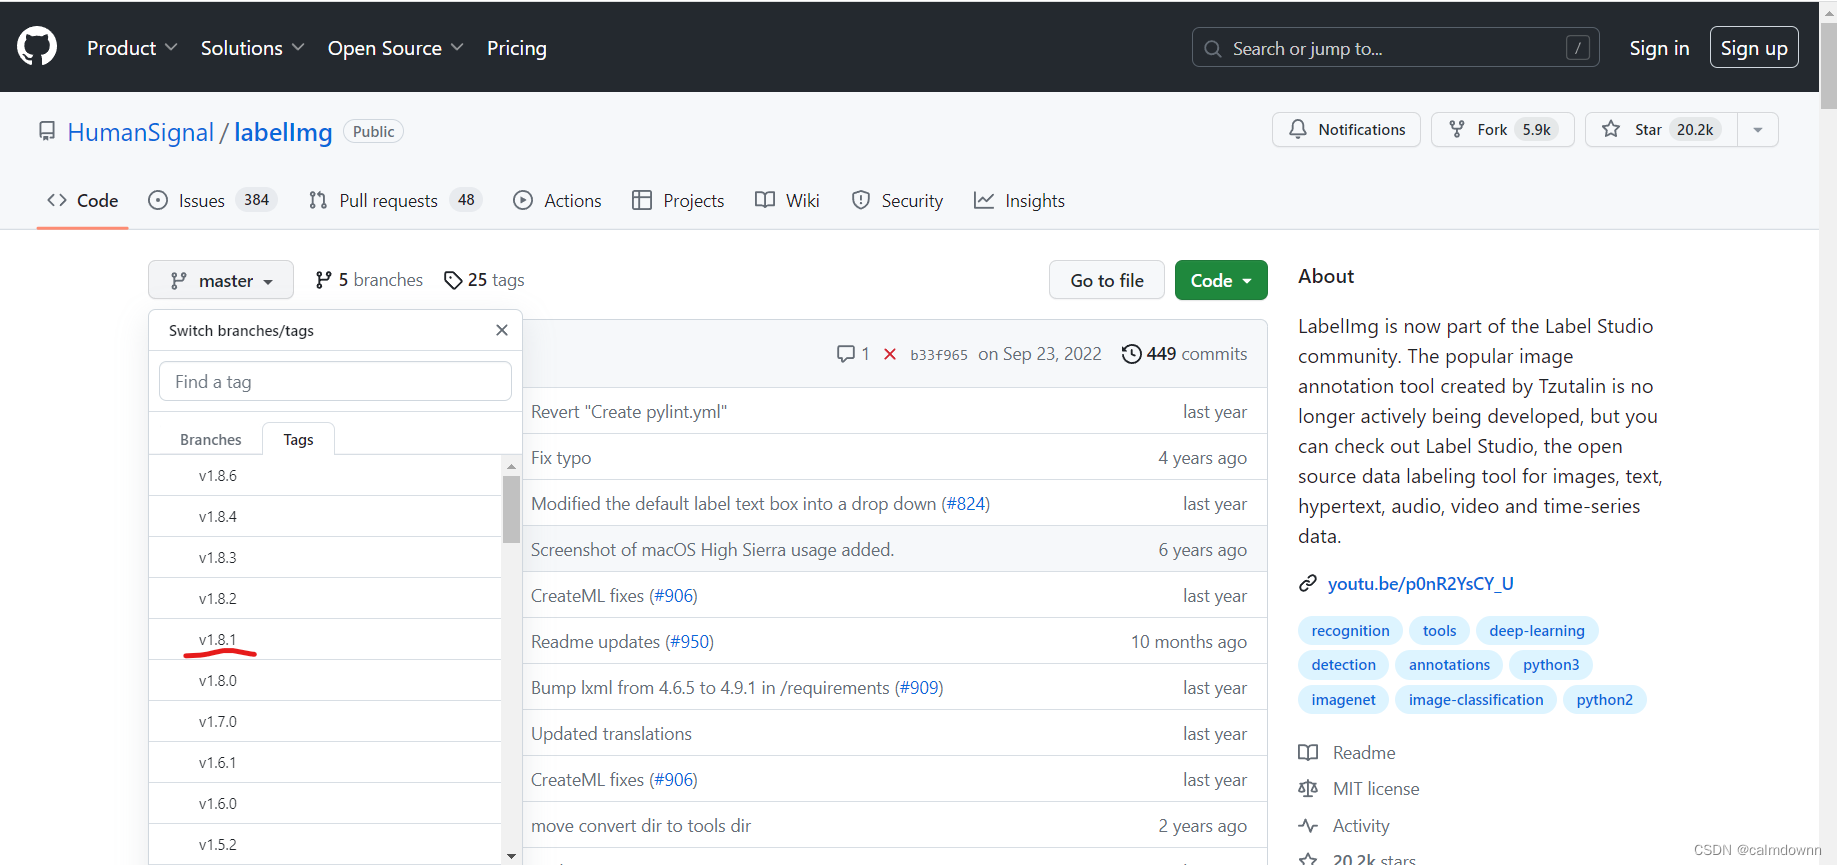
Task: Open the green Code dropdown button
Action: coord(1221,280)
